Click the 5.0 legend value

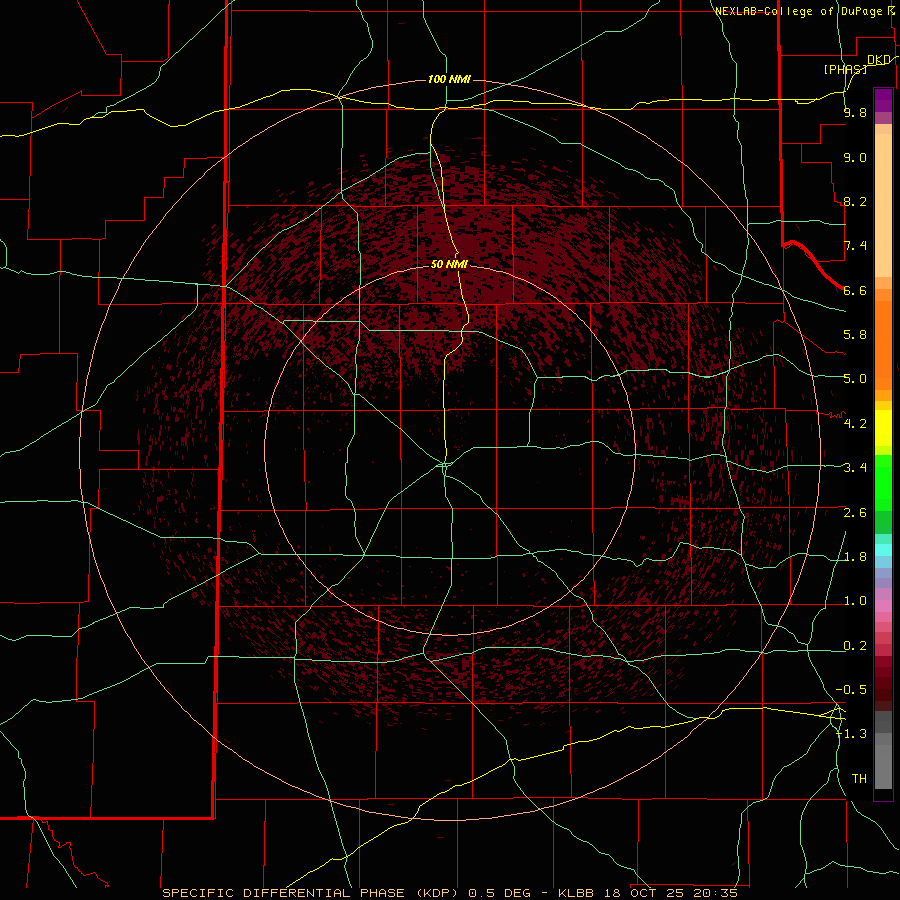point(855,379)
